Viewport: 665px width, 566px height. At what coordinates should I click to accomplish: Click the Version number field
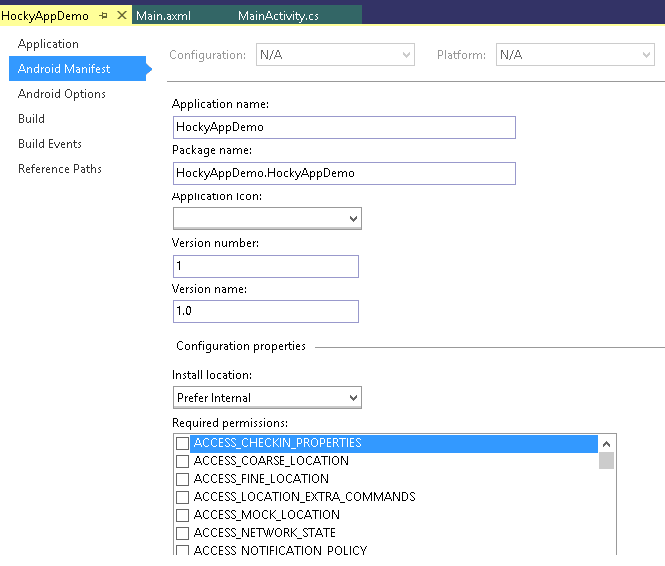[x=266, y=266]
